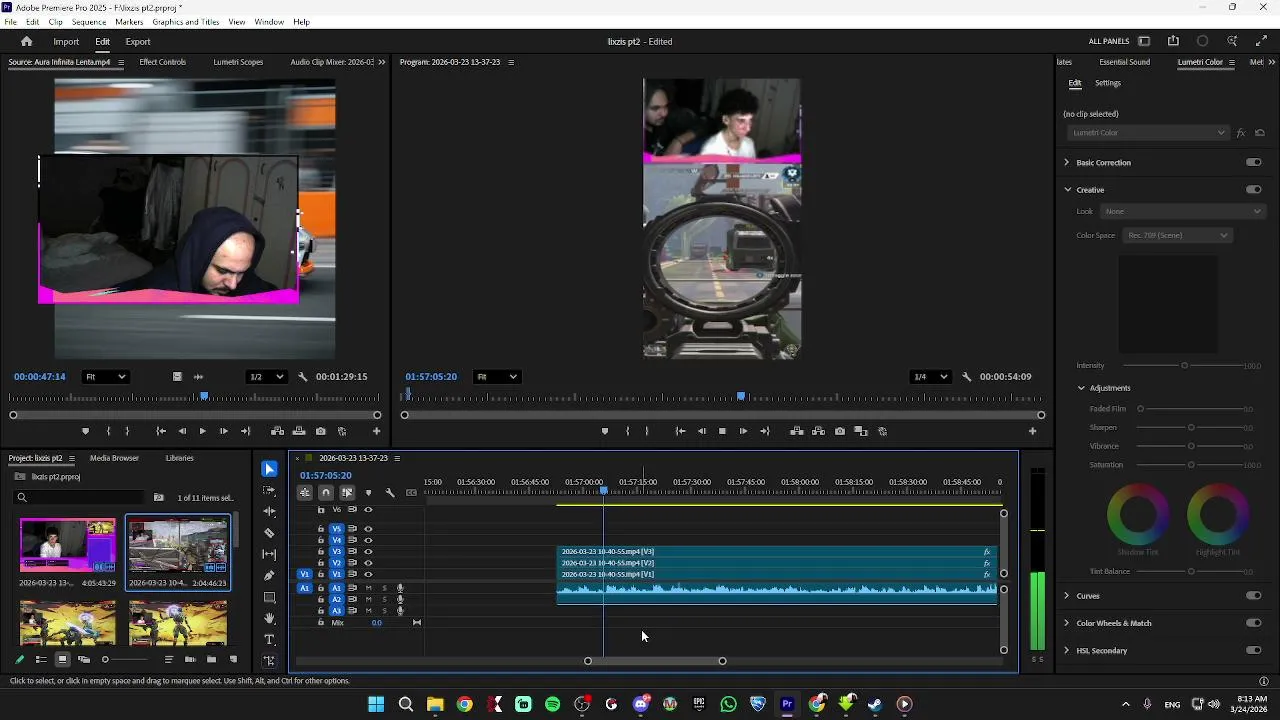The image size is (1280, 720).
Task: Solo audio track A2
Action: point(384,599)
